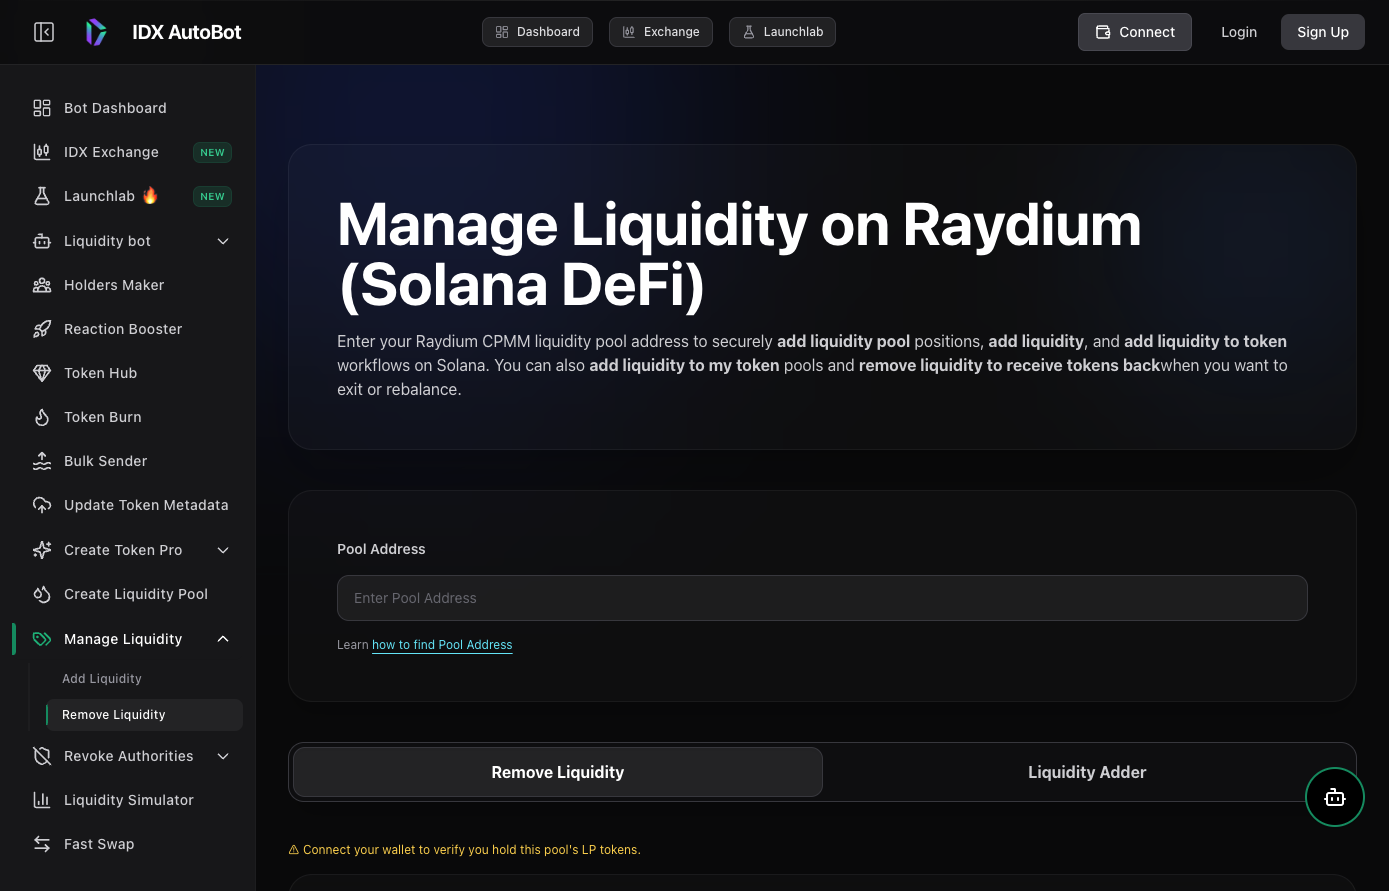Click the NEW badge beside Launchlab
Image resolution: width=1389 pixels, height=891 pixels.
(212, 196)
